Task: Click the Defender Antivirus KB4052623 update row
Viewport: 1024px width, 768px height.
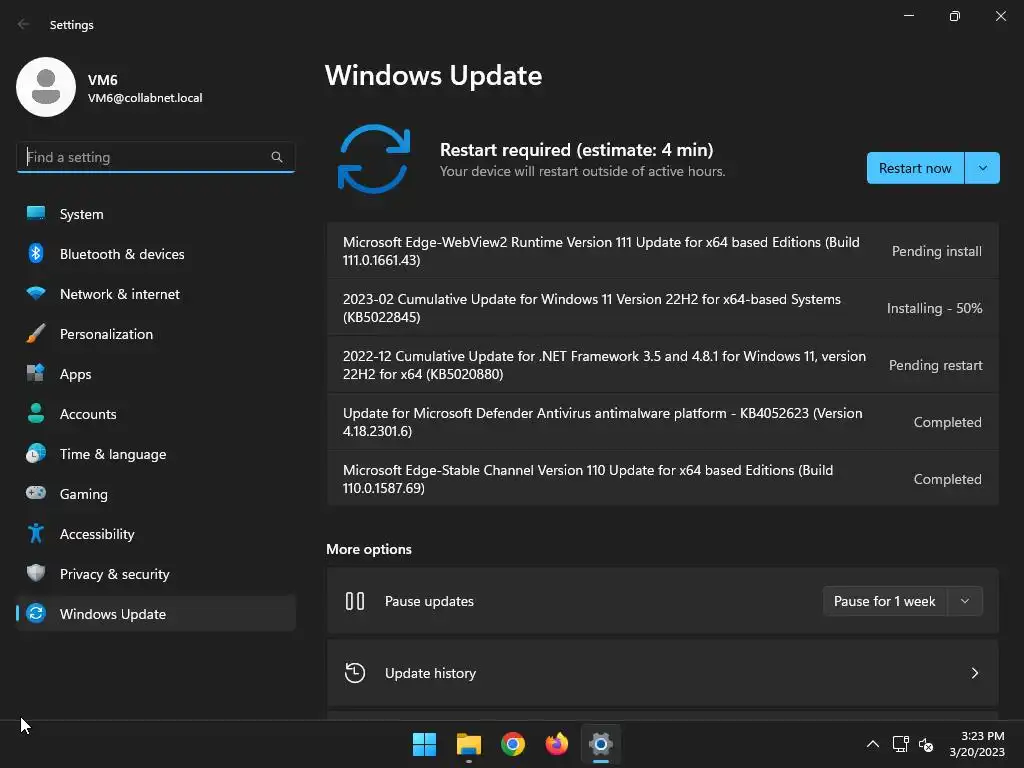Action: [x=662, y=422]
